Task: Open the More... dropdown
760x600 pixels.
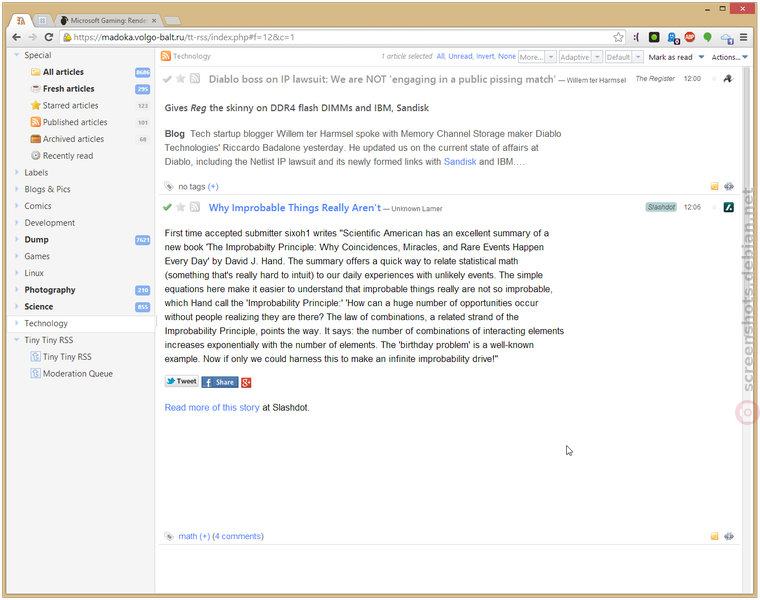Action: tap(537, 57)
